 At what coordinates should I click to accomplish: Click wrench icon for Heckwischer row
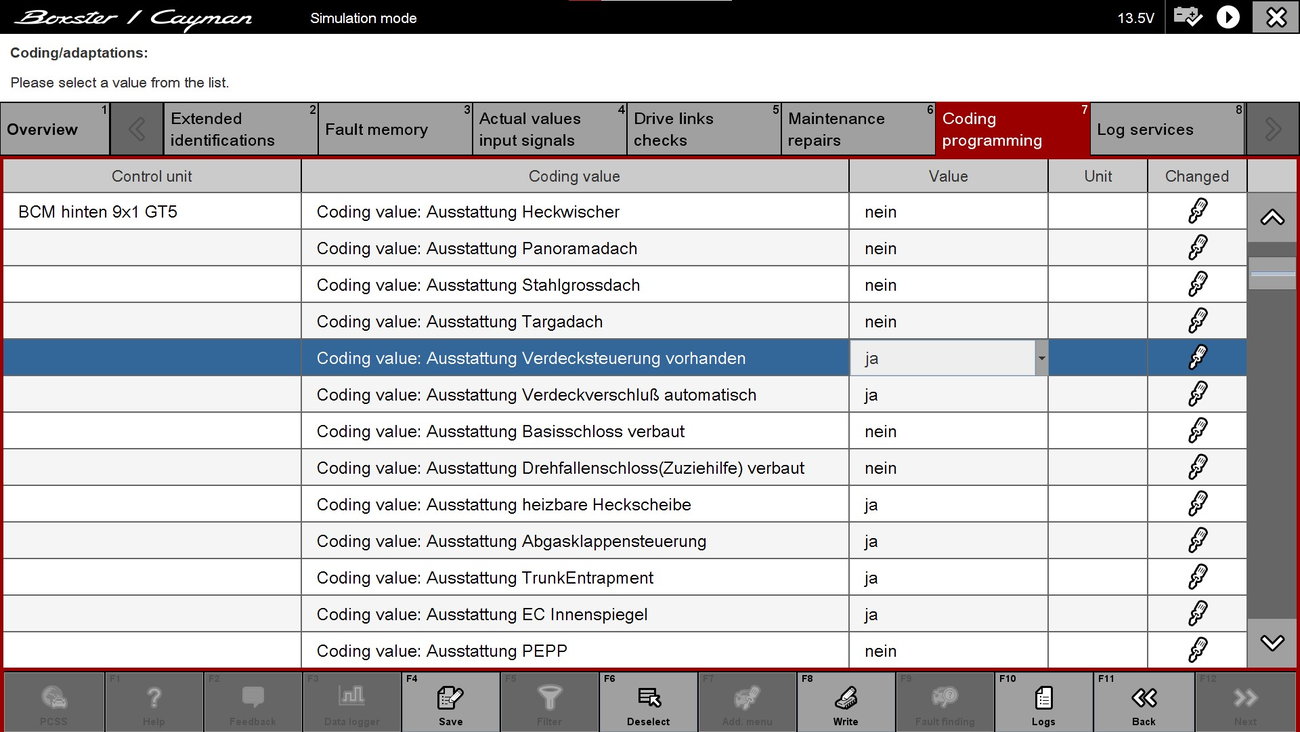pos(1197,212)
